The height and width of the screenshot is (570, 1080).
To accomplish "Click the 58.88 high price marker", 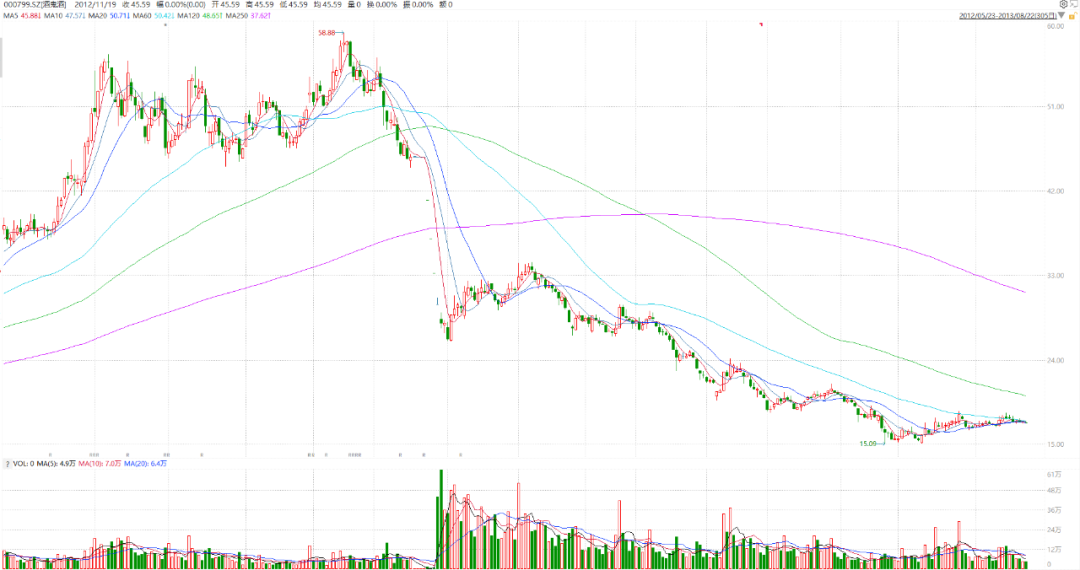I will pos(327,33).
